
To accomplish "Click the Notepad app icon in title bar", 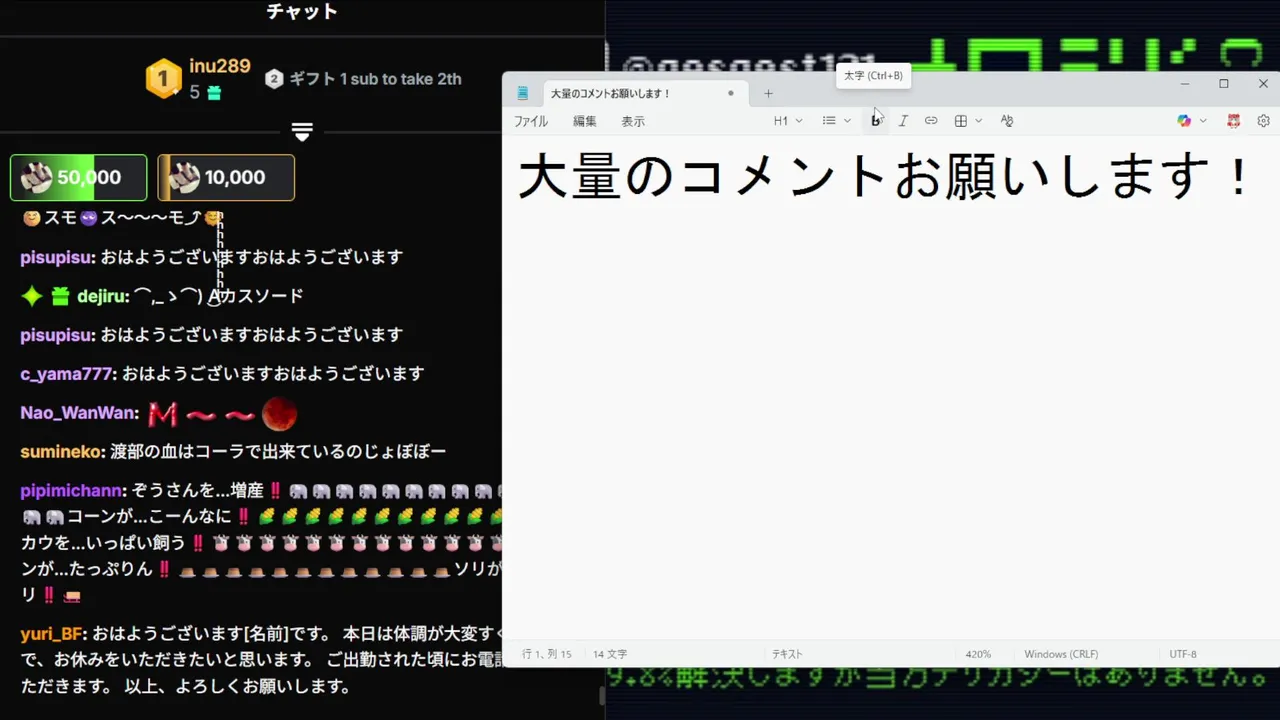I will pos(522,93).
